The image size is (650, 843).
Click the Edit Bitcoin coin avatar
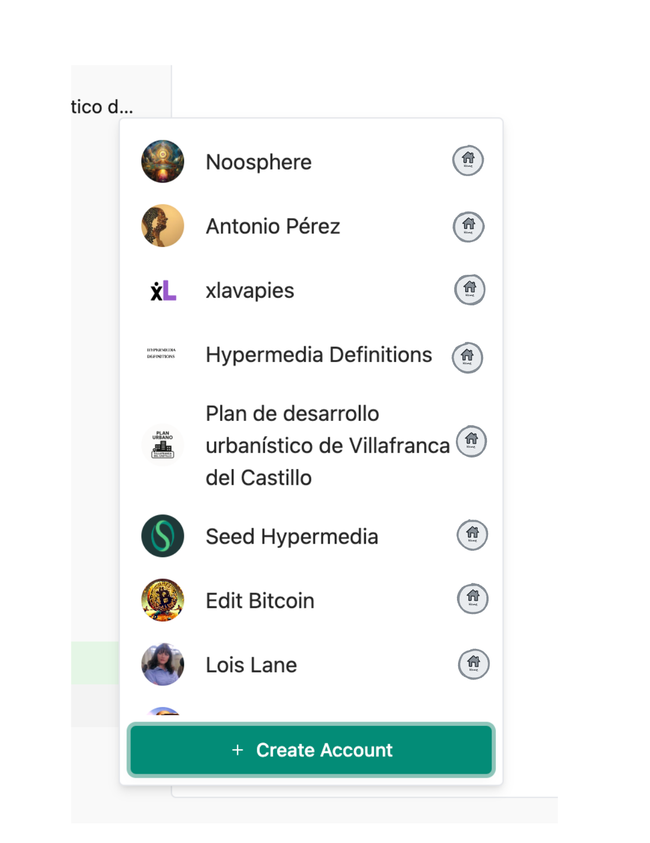click(x=162, y=600)
